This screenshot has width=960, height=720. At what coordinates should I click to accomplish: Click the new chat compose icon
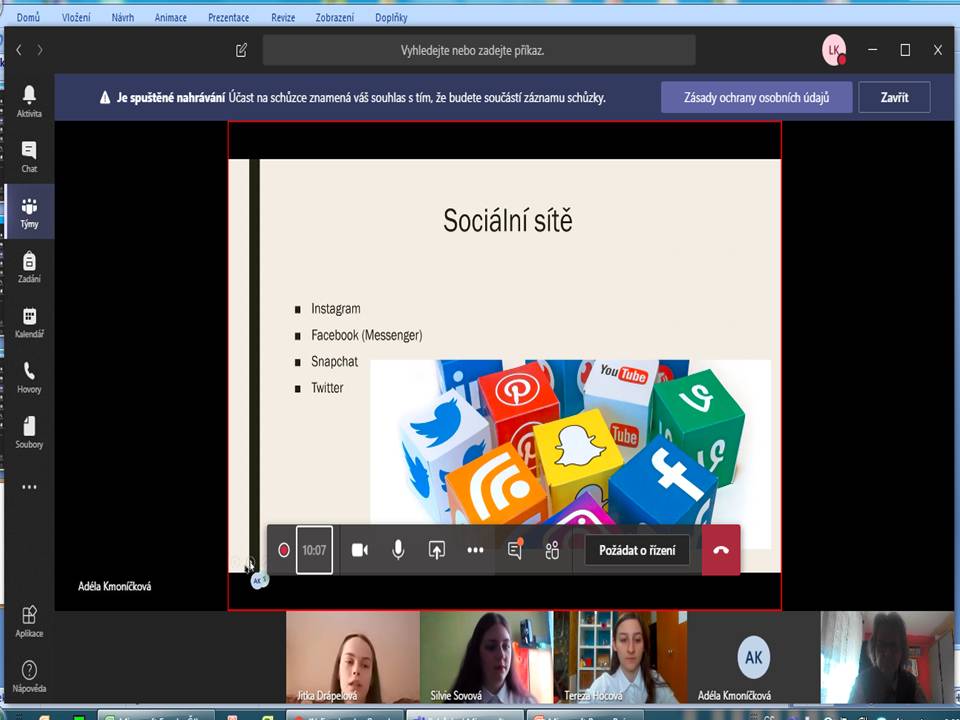click(x=241, y=50)
